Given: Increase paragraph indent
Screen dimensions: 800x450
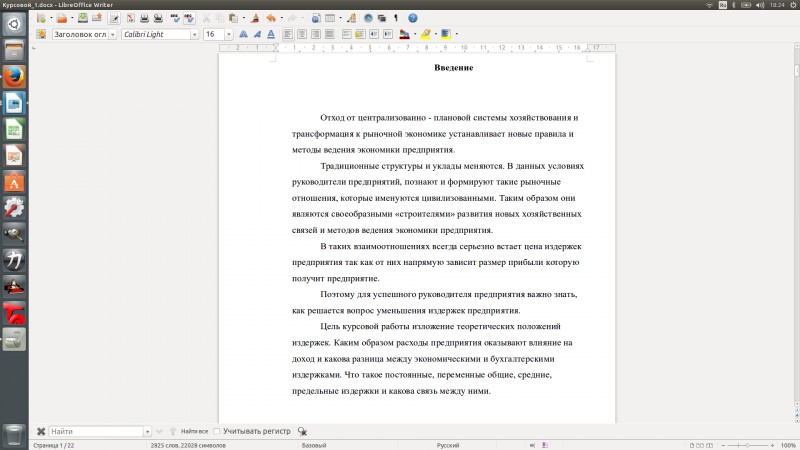Looking at the screenshot, I should pyautogui.click(x=388, y=34).
